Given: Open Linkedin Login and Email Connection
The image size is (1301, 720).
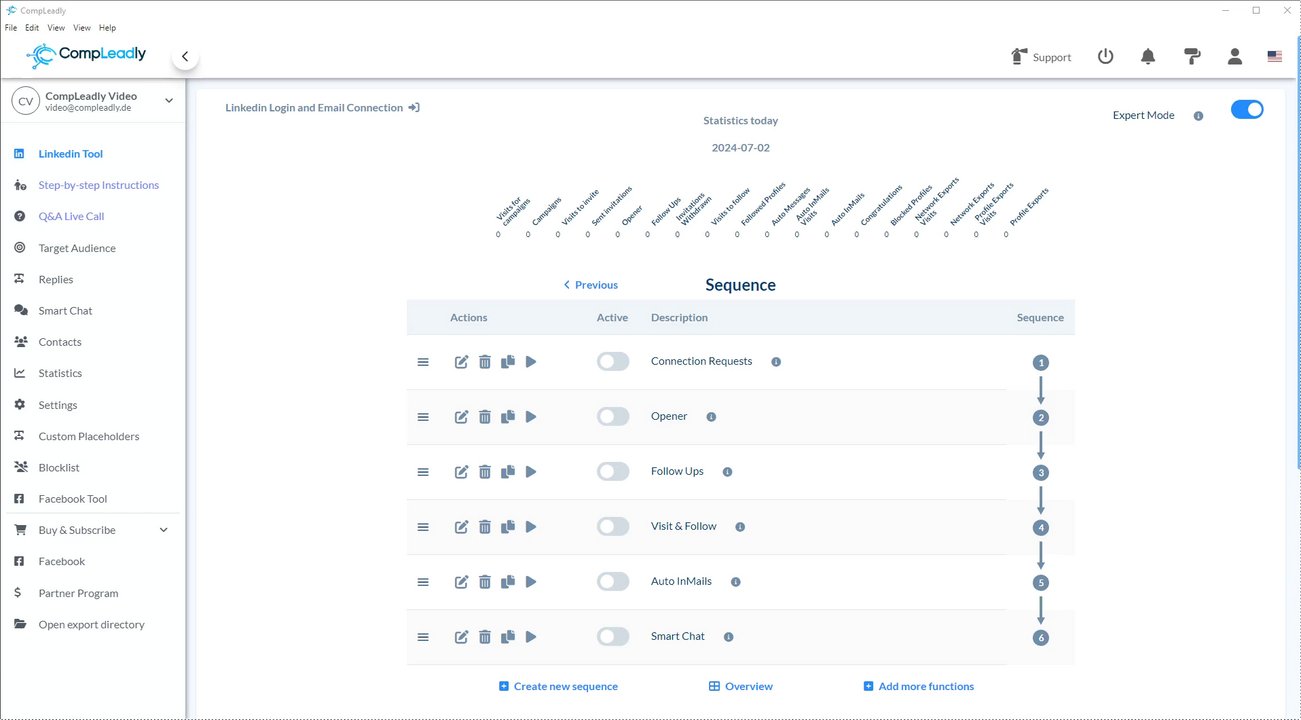Looking at the screenshot, I should 322,107.
